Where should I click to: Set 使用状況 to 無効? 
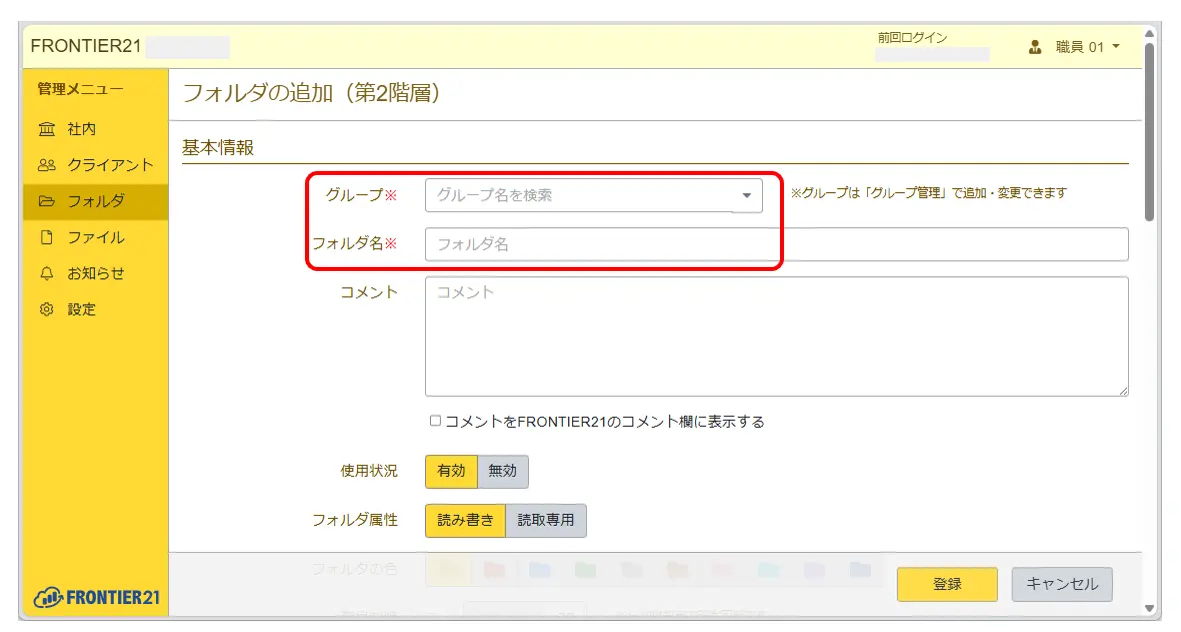click(503, 471)
